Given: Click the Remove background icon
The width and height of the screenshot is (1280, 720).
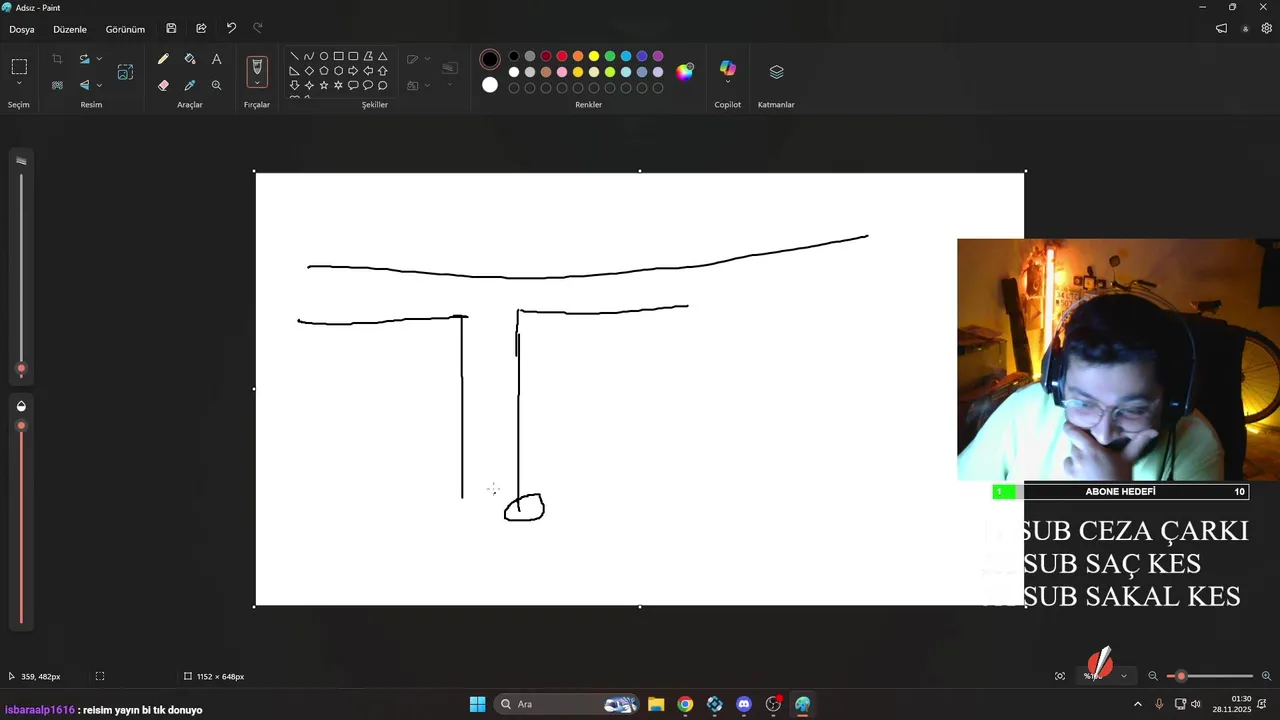Looking at the screenshot, I should (57, 85).
